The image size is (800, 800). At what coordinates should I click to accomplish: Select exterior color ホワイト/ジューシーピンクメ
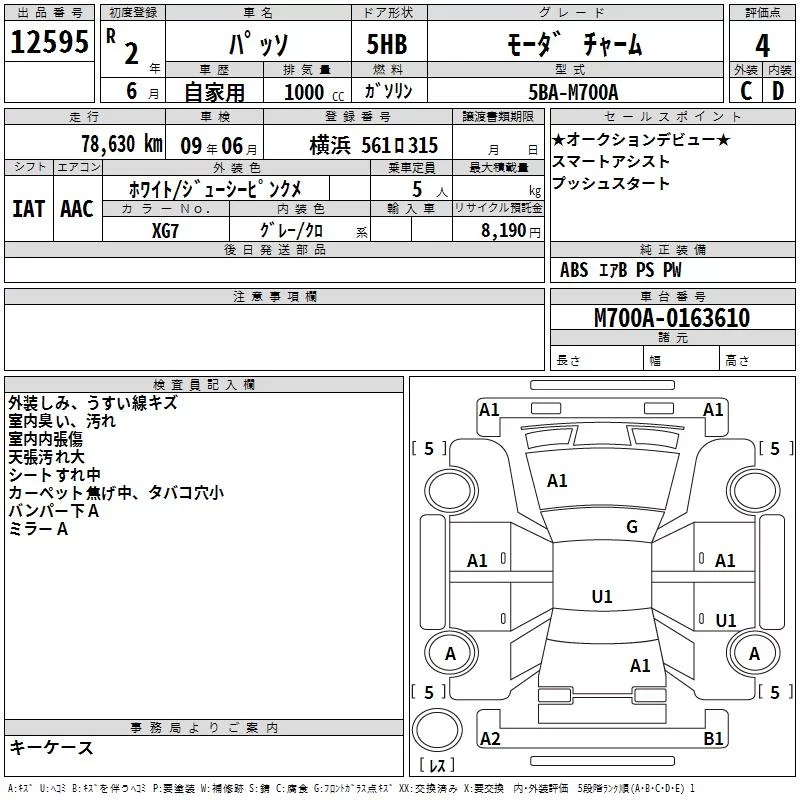click(215, 189)
